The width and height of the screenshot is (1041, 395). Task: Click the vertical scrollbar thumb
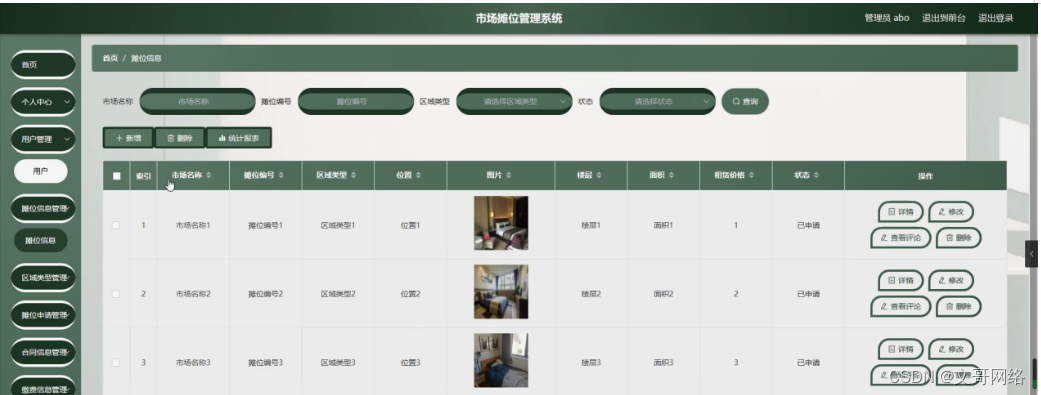click(x=1034, y=374)
